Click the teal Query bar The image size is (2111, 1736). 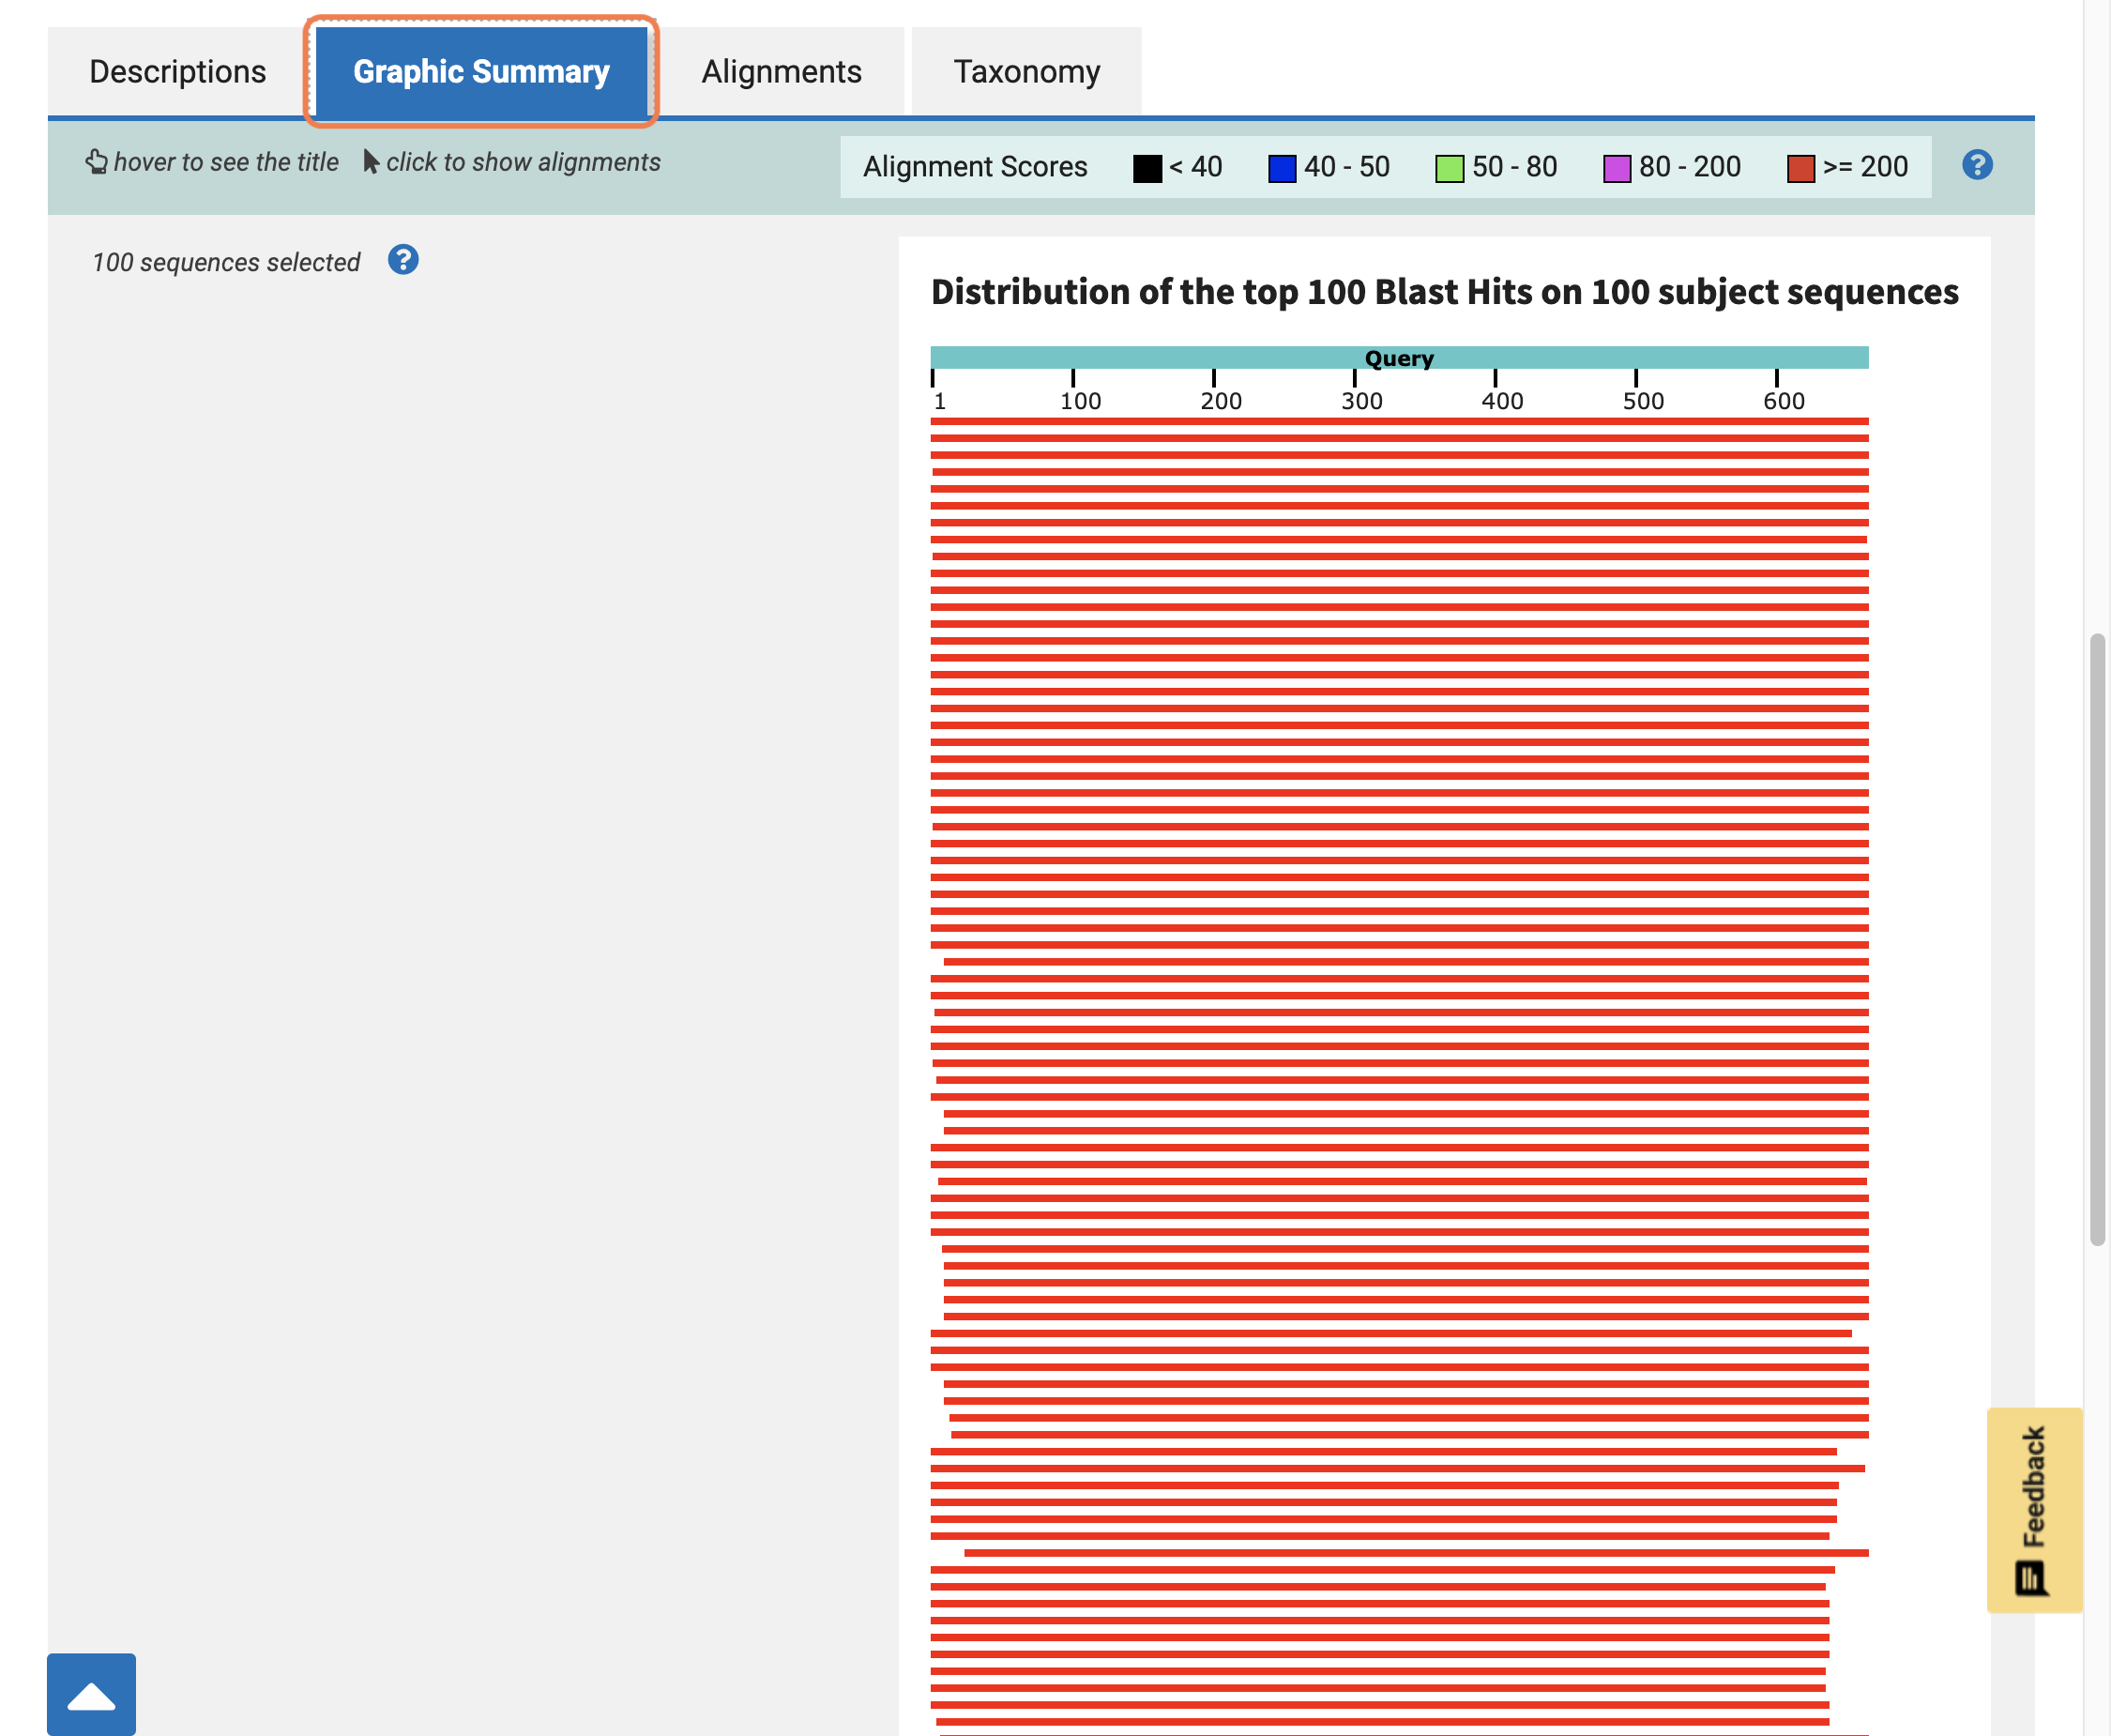pyautogui.click(x=1399, y=358)
